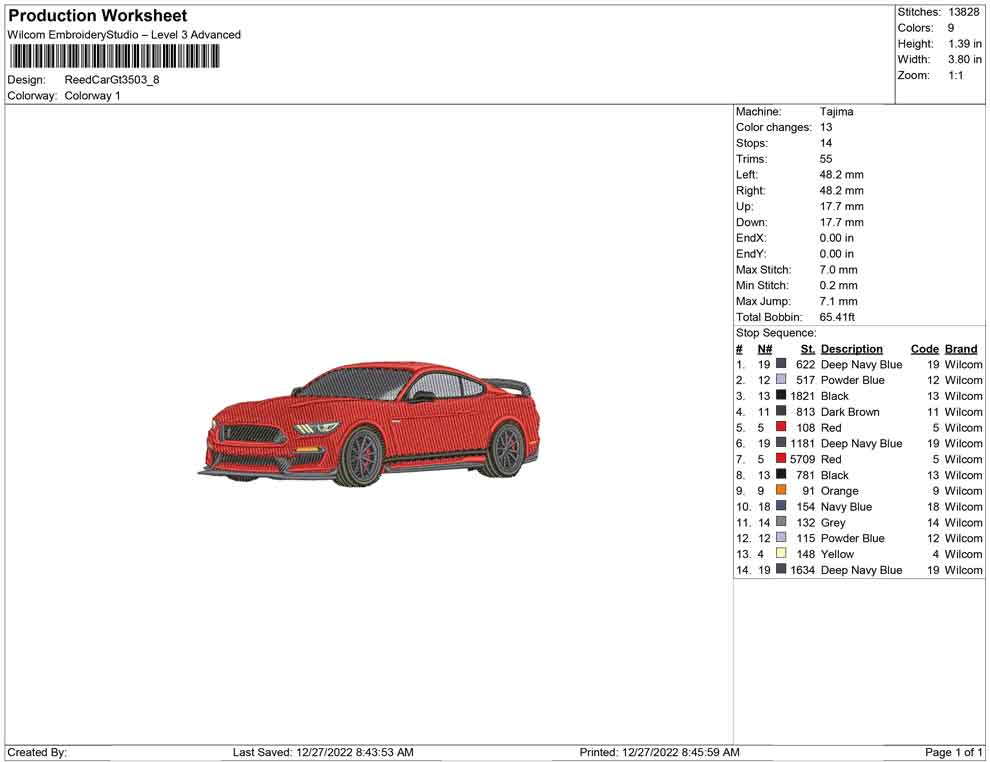Click the Machine value Tajima
This screenshot has width=990, height=762.
[x=836, y=112]
